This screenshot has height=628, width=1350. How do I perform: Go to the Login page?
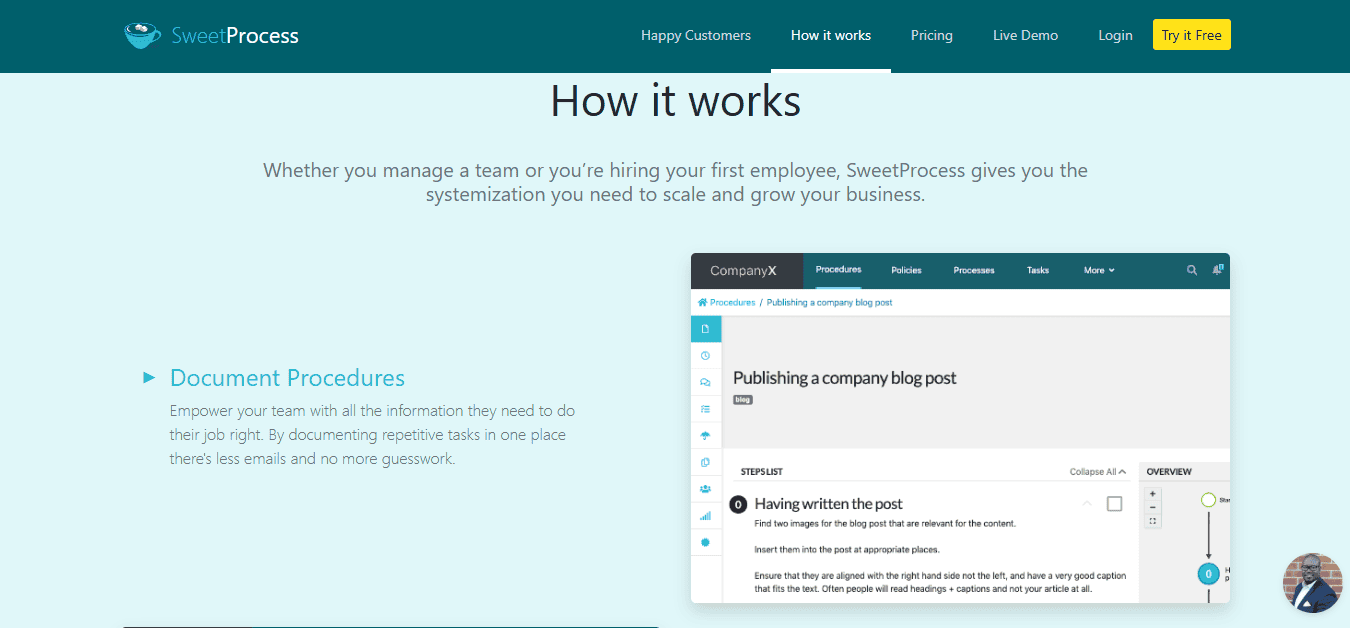coord(1115,35)
